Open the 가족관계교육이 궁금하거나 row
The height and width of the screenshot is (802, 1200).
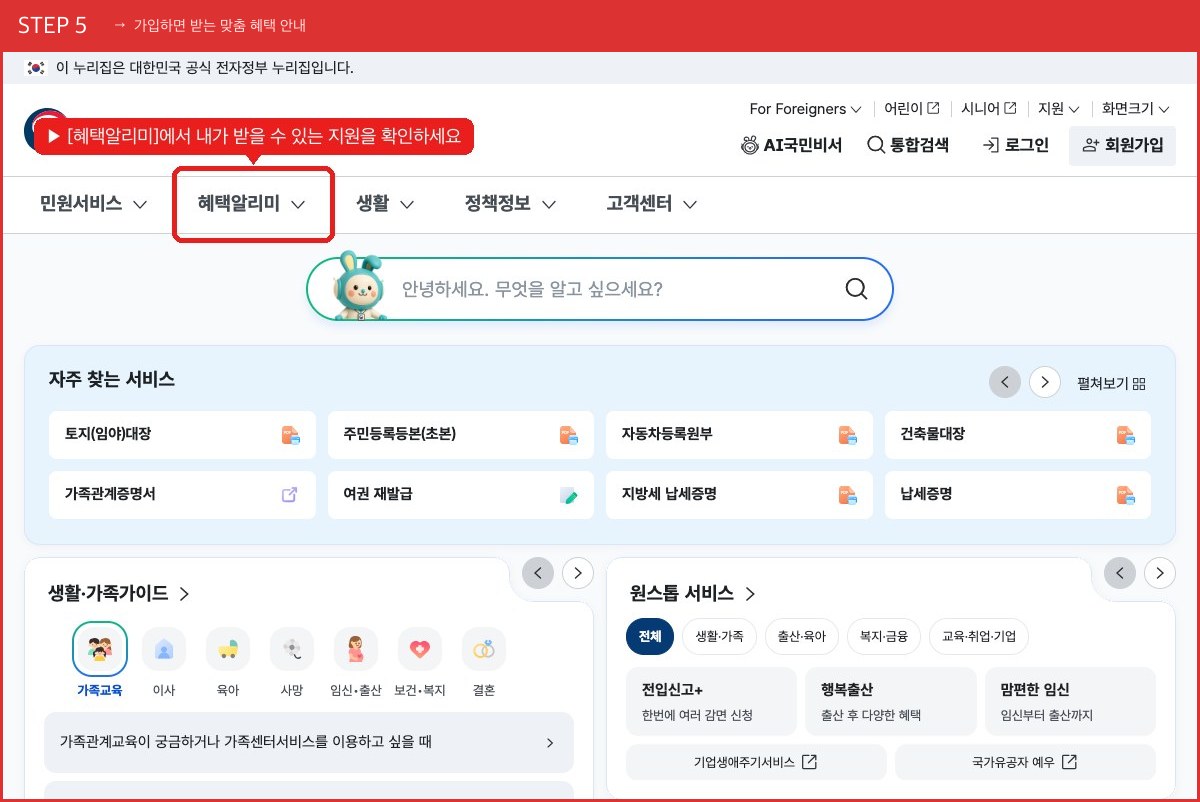309,743
